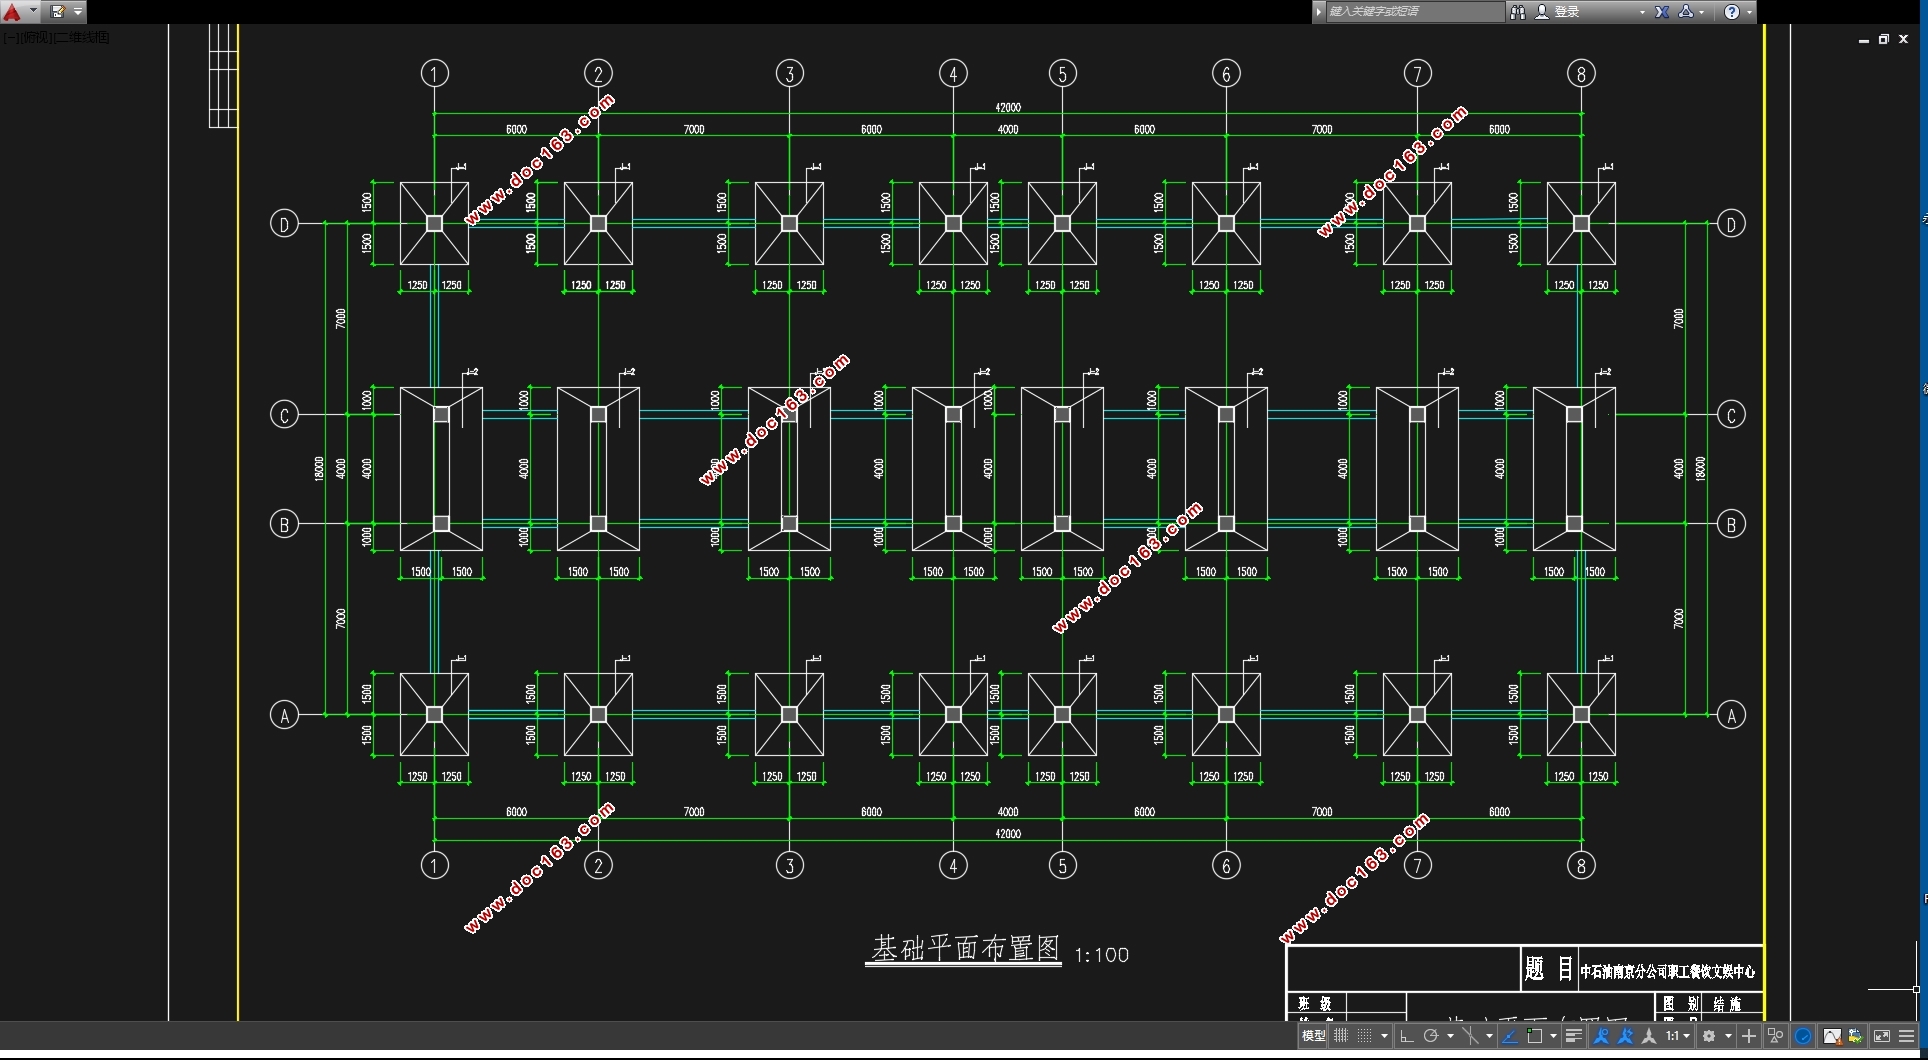1928x1060 pixels.
Task: Restore down the drawing window
Action: pos(1884,39)
